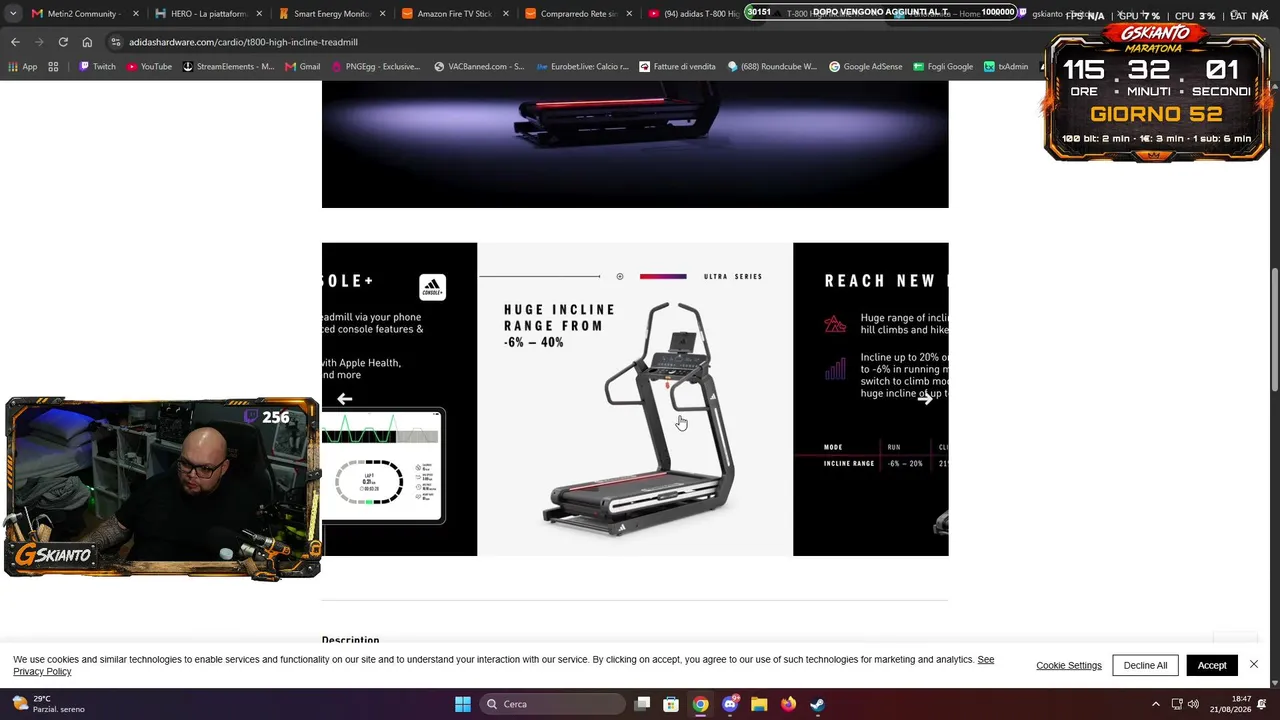Open the Cookie Settings link
Screen dimensions: 1280x720
tap(1069, 666)
